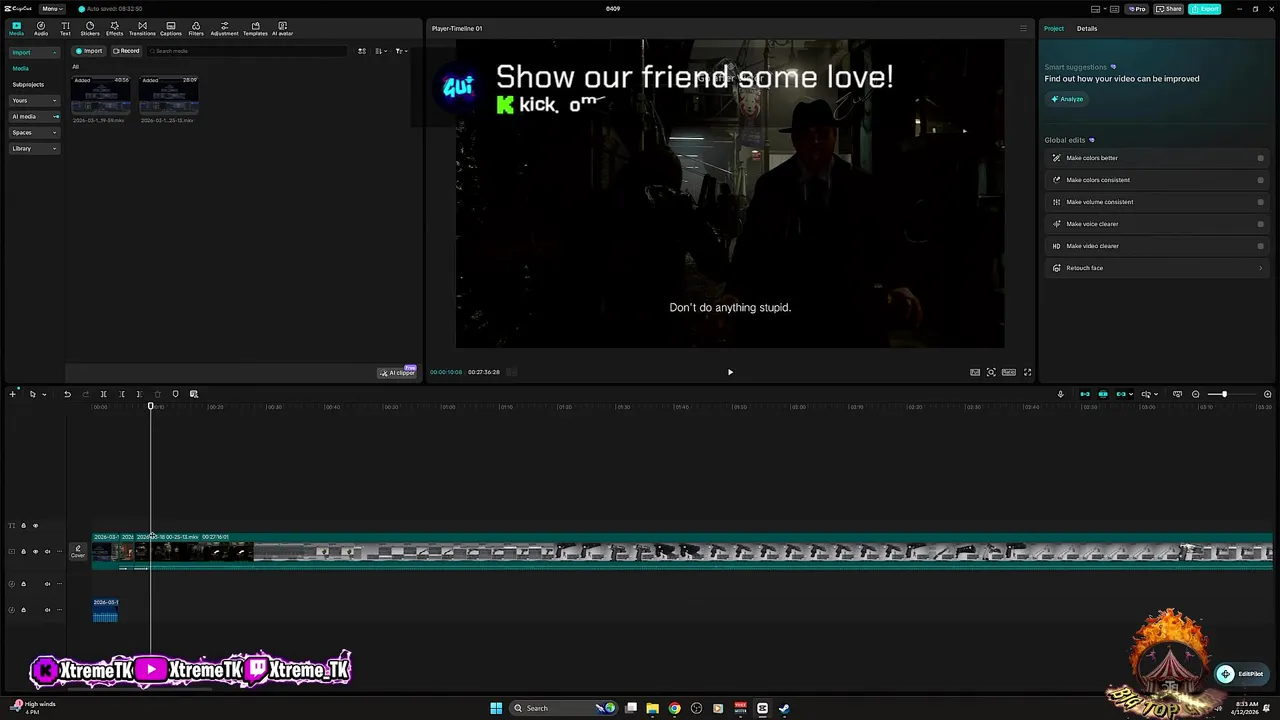Select Subprojects in the sidebar
Screen dimensions: 1280x720
[28, 84]
